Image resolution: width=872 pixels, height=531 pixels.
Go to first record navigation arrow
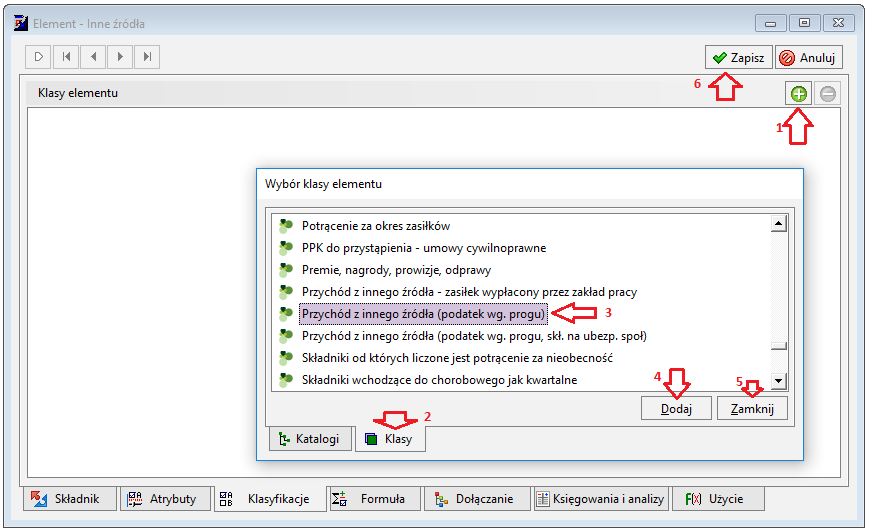pos(66,57)
